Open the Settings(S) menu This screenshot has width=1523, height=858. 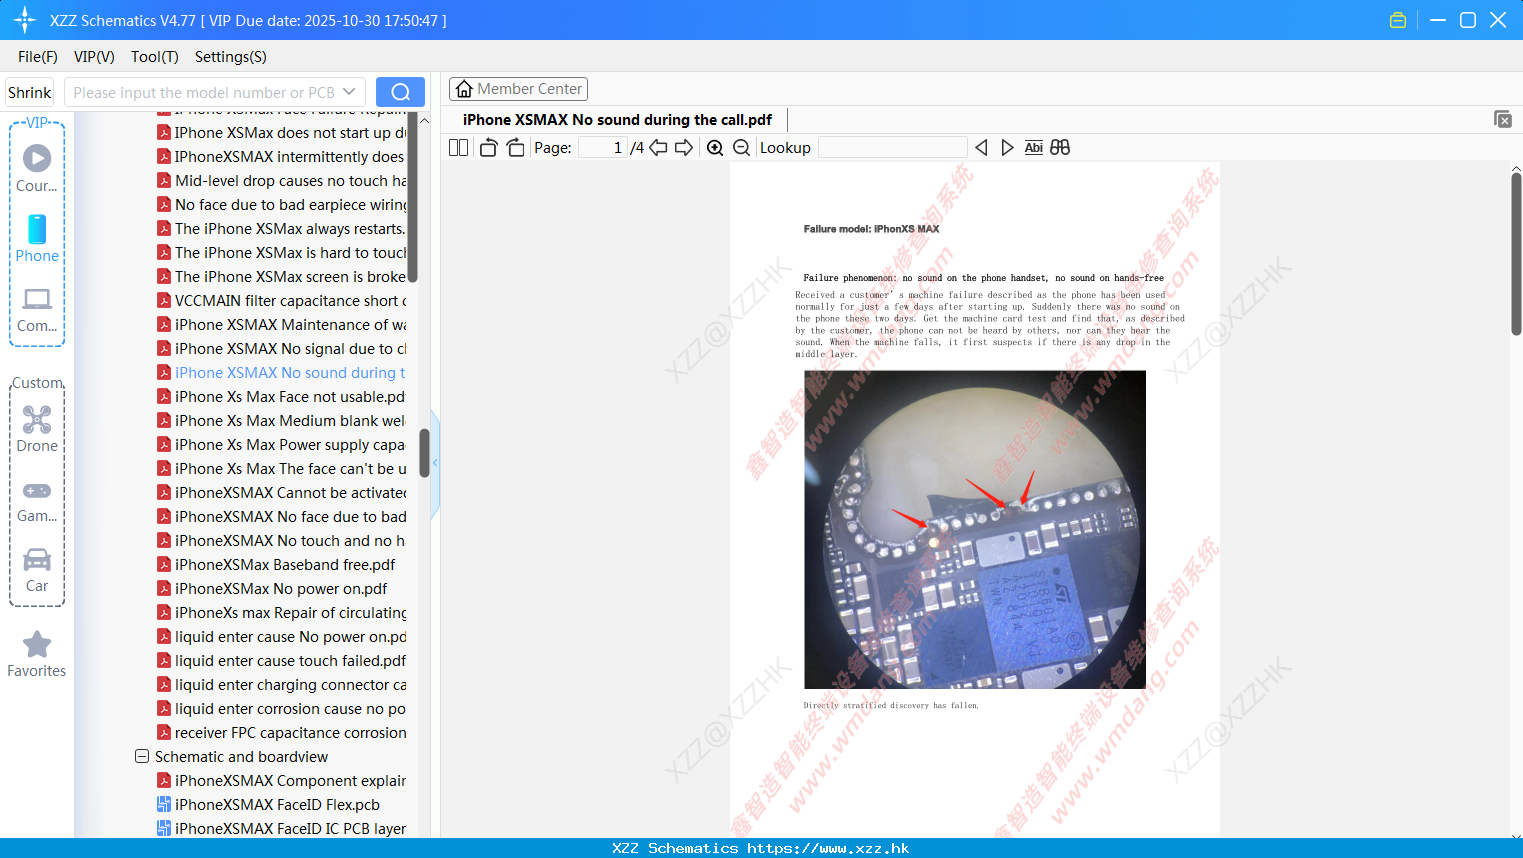click(231, 57)
